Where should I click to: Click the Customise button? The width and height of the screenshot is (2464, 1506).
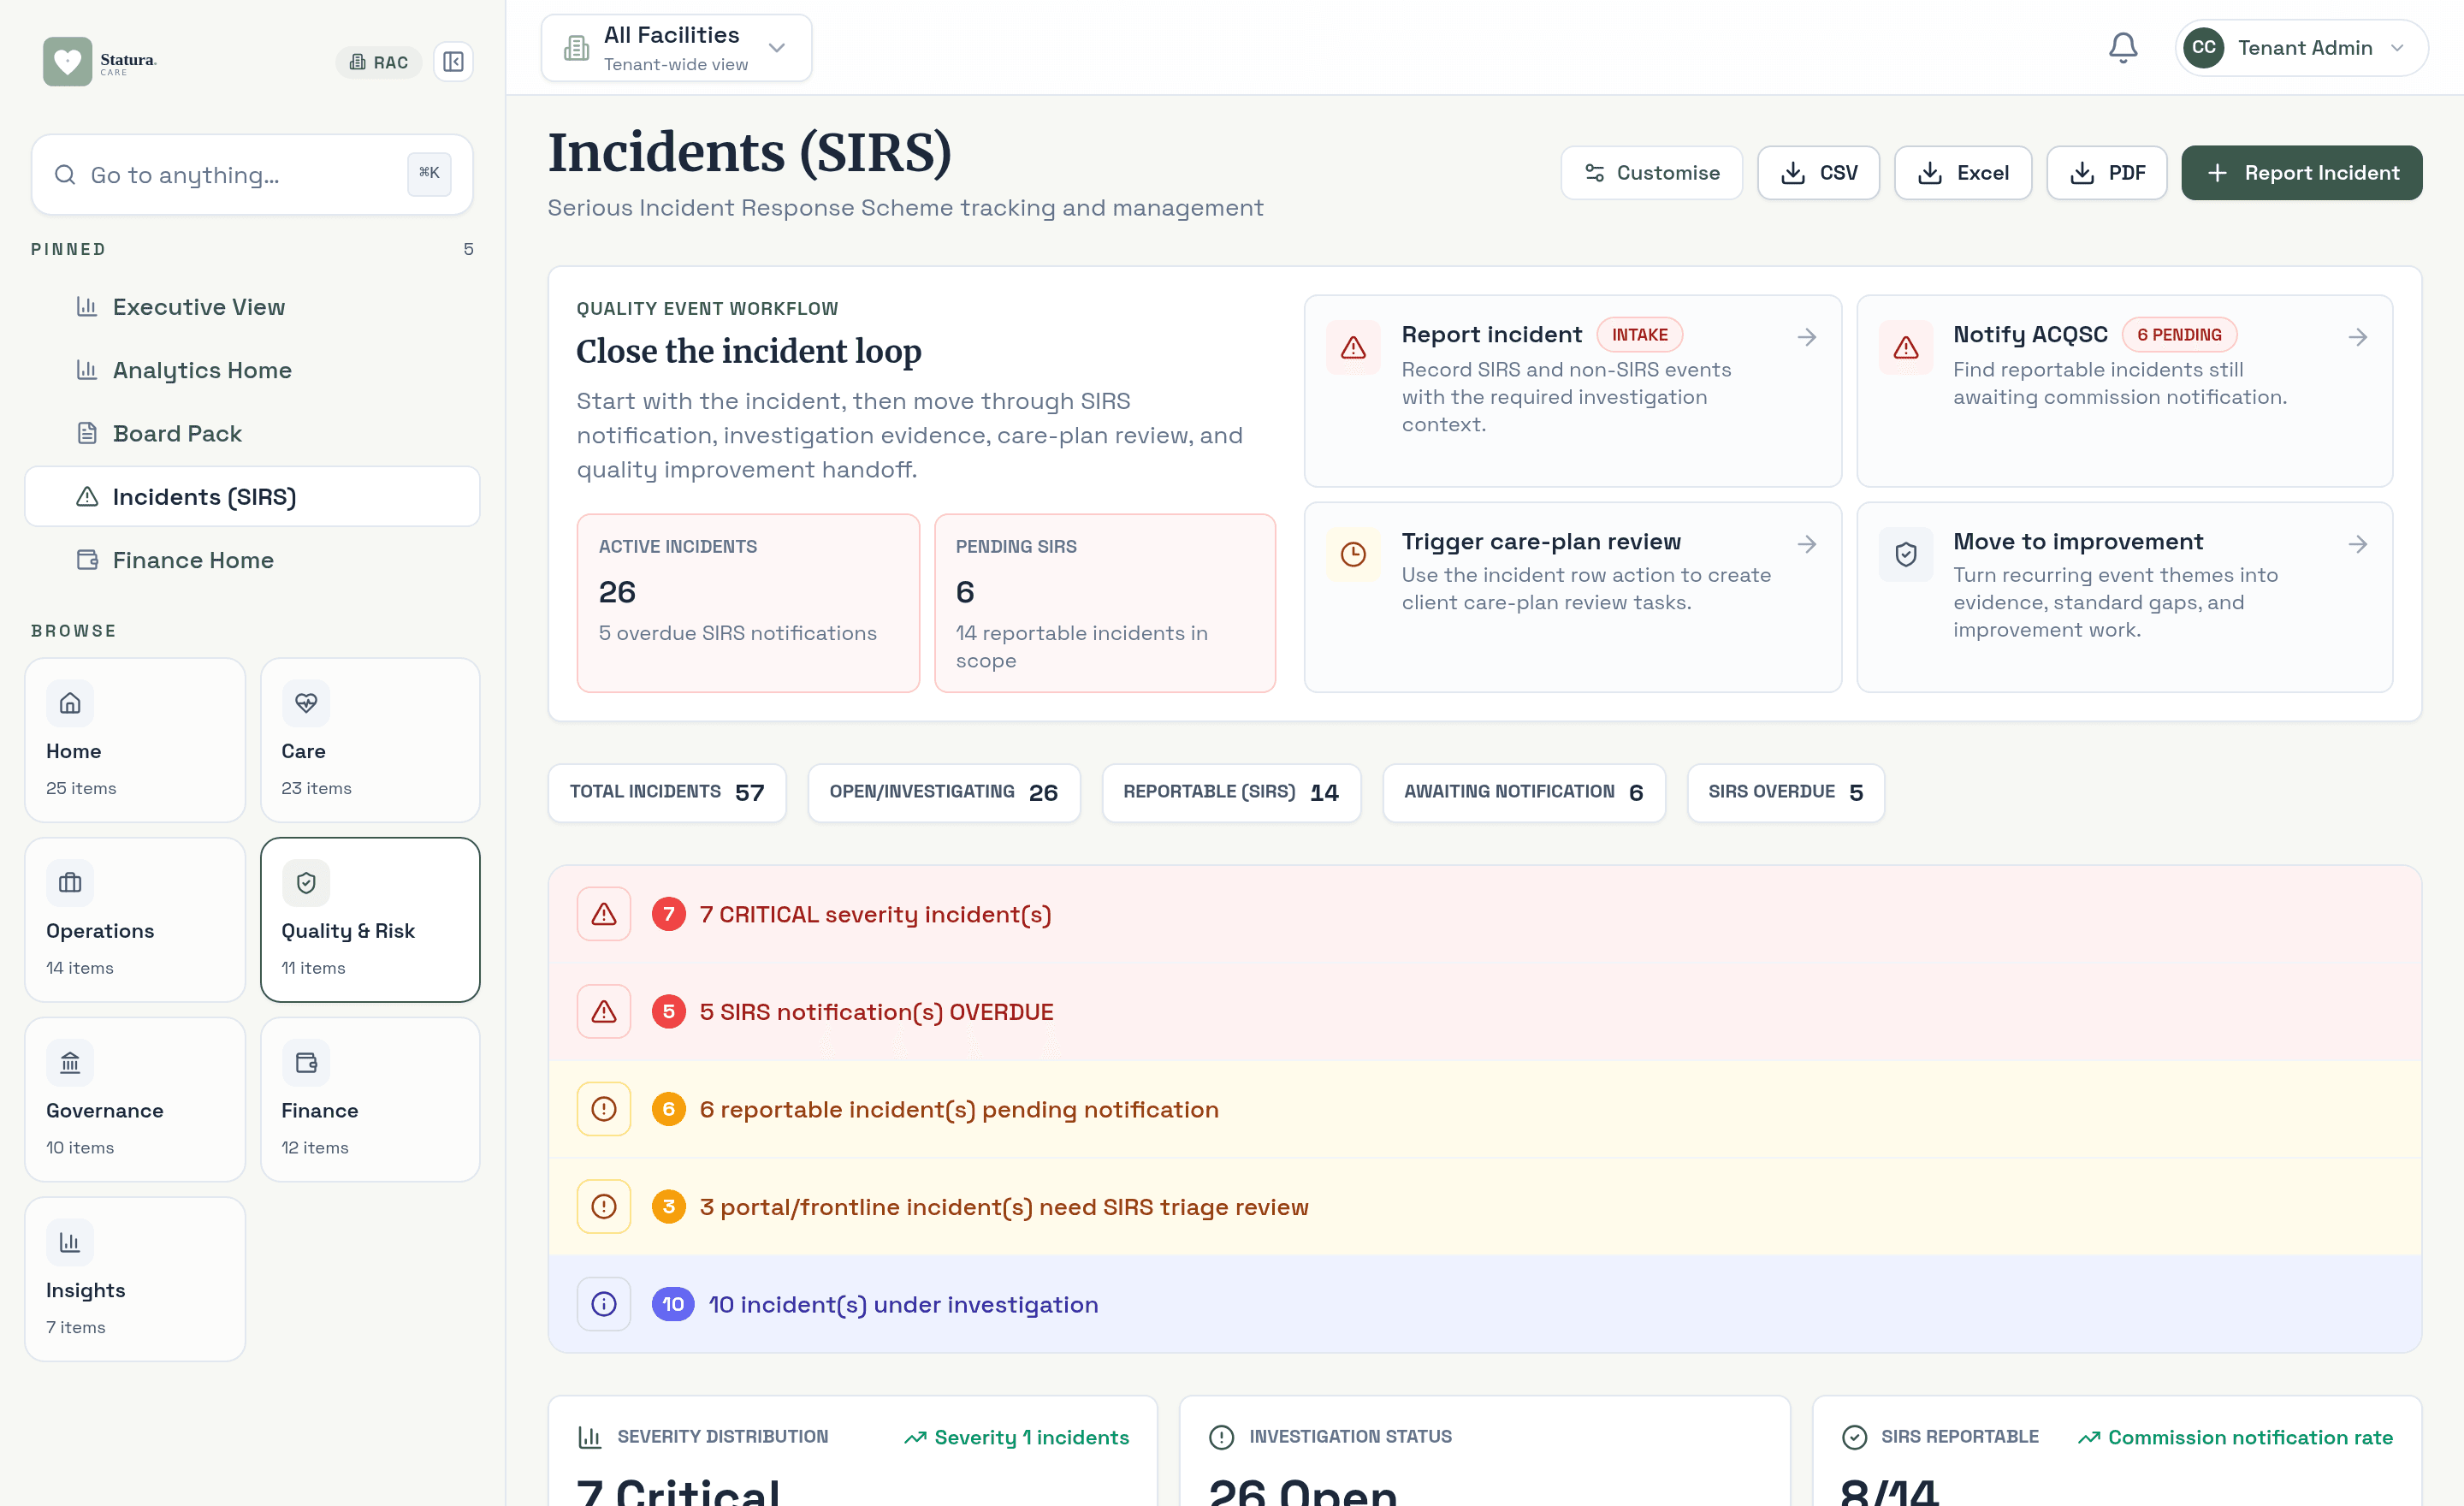click(x=1651, y=173)
